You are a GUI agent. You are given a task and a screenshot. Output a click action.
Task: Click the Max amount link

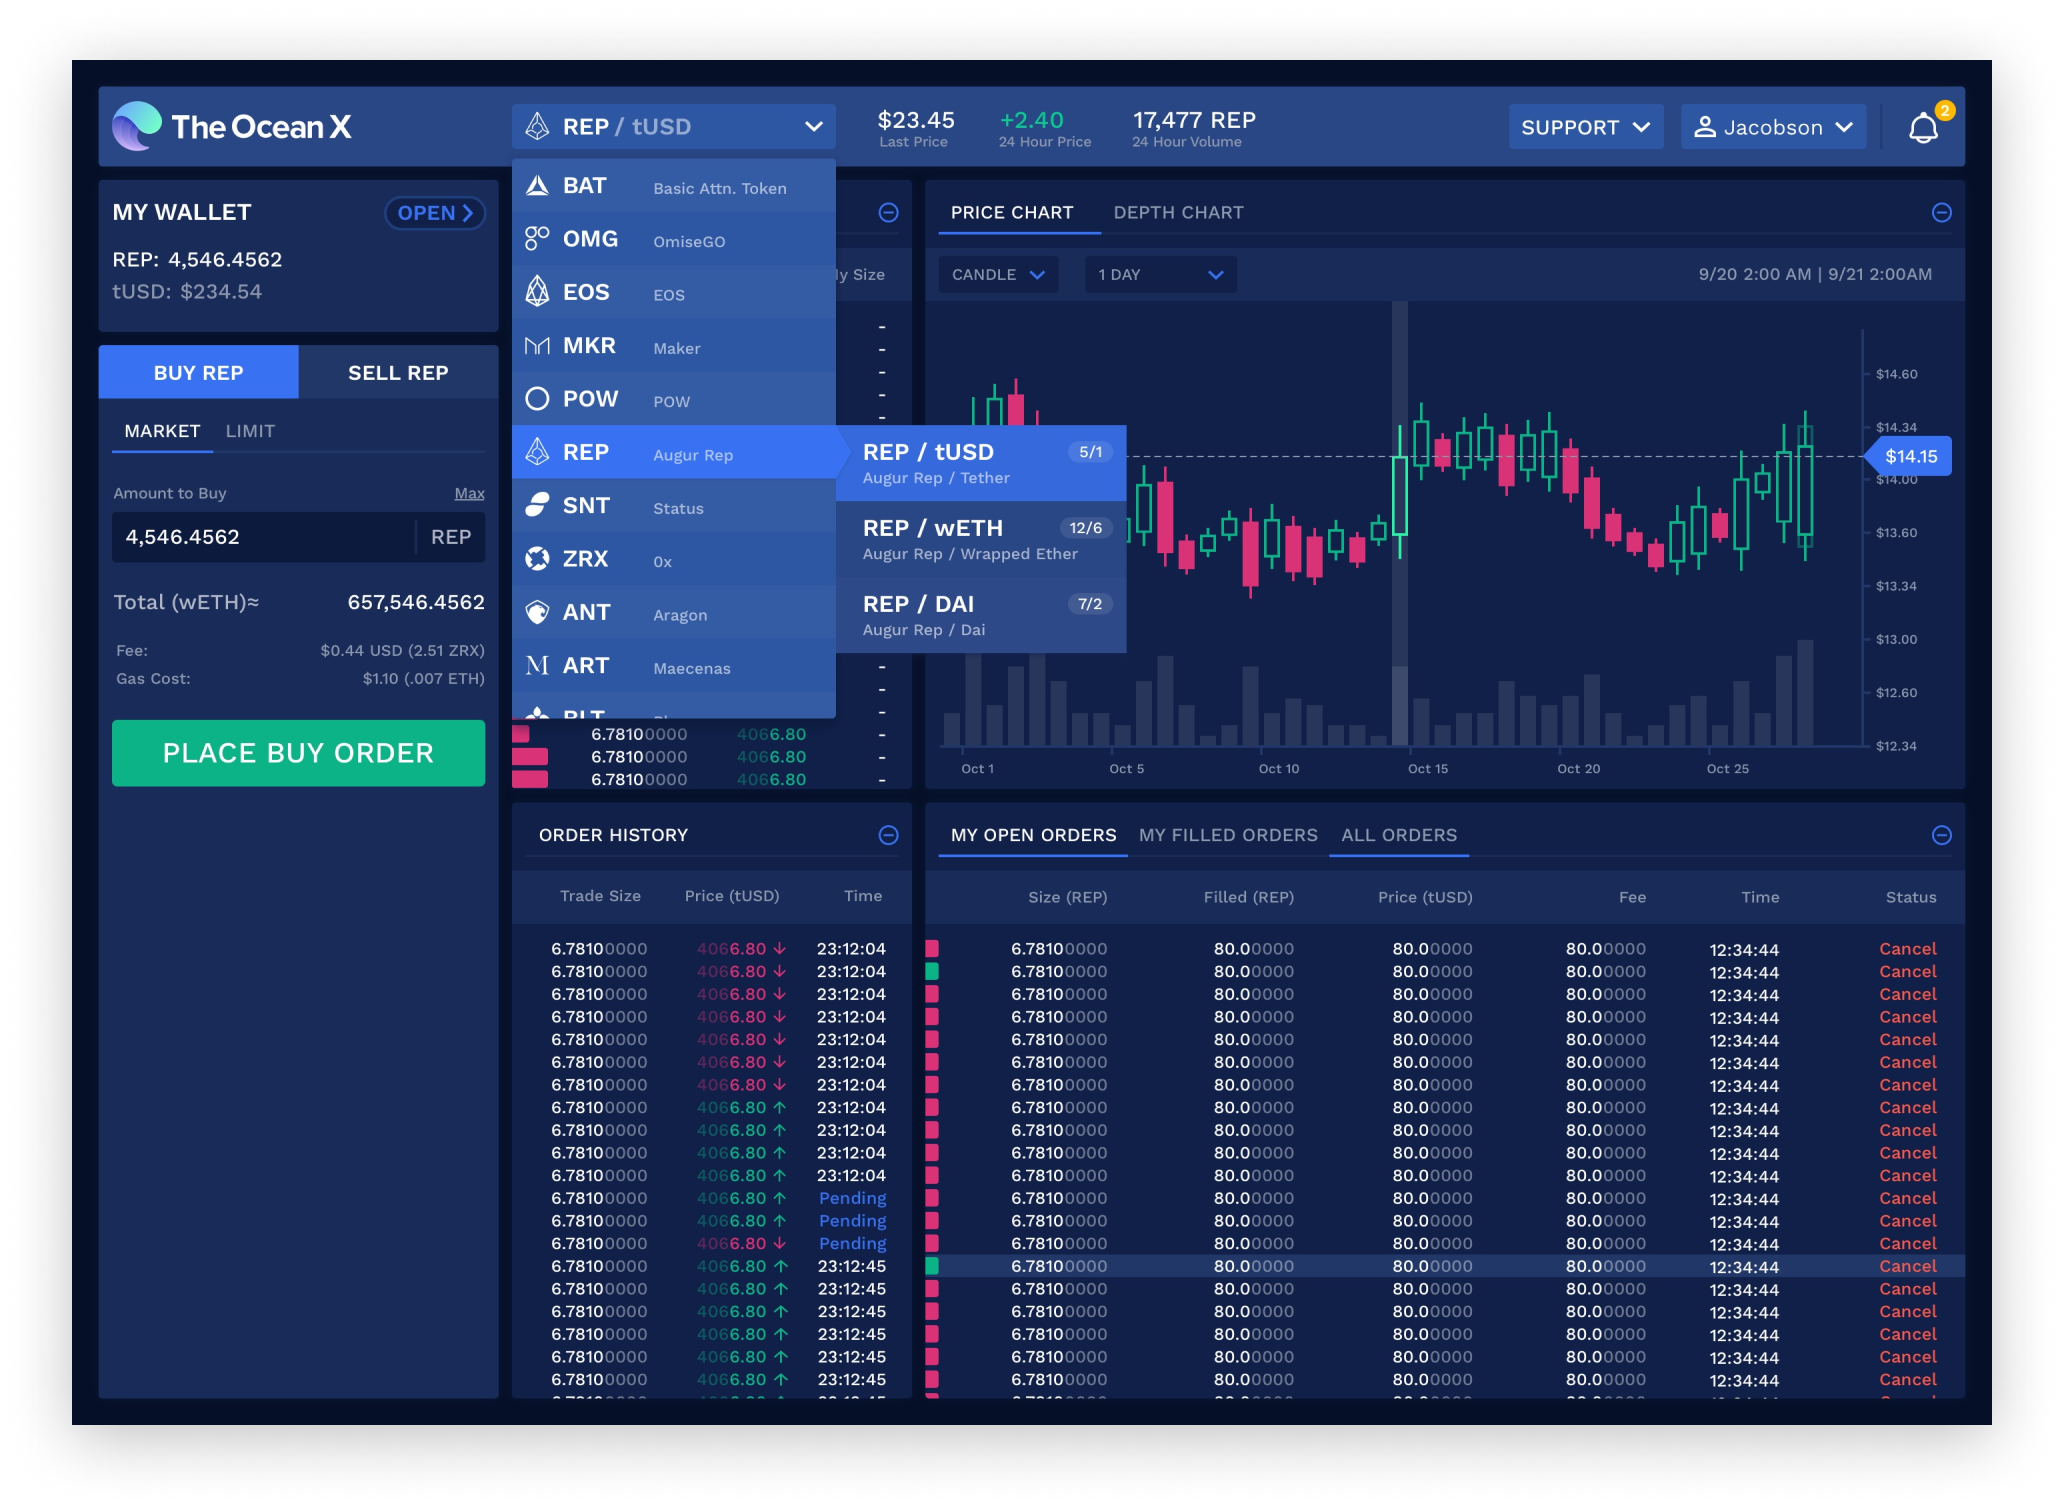click(469, 493)
